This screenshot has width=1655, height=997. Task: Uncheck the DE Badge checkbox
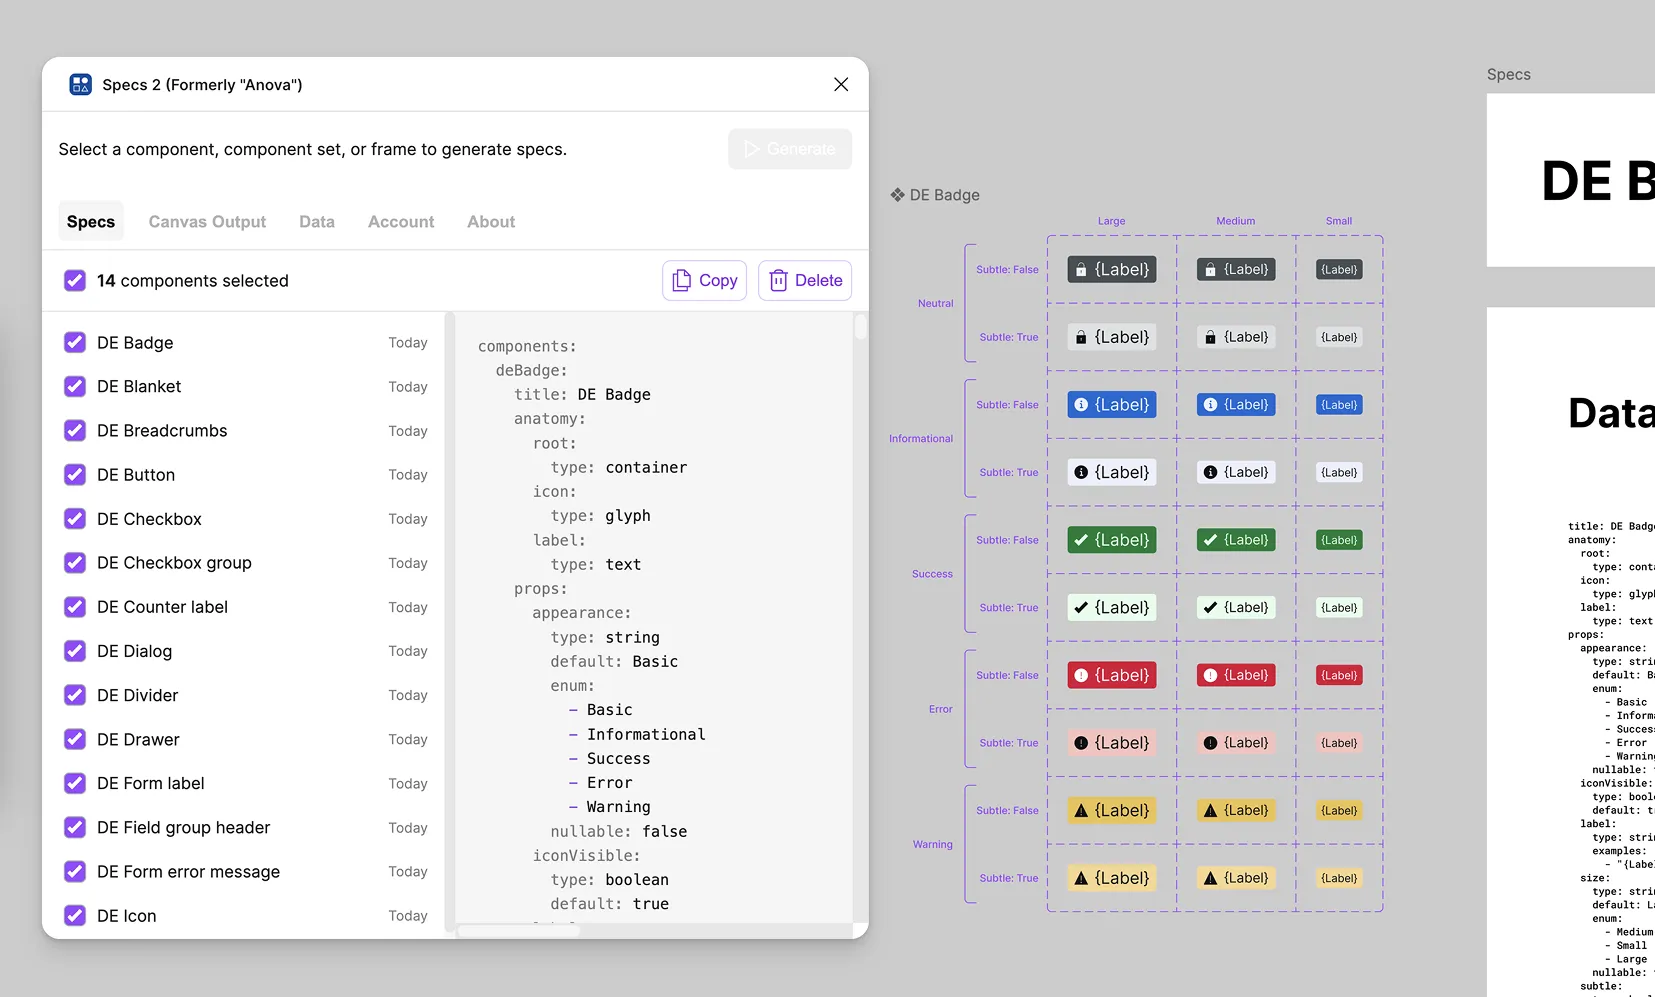click(x=75, y=342)
